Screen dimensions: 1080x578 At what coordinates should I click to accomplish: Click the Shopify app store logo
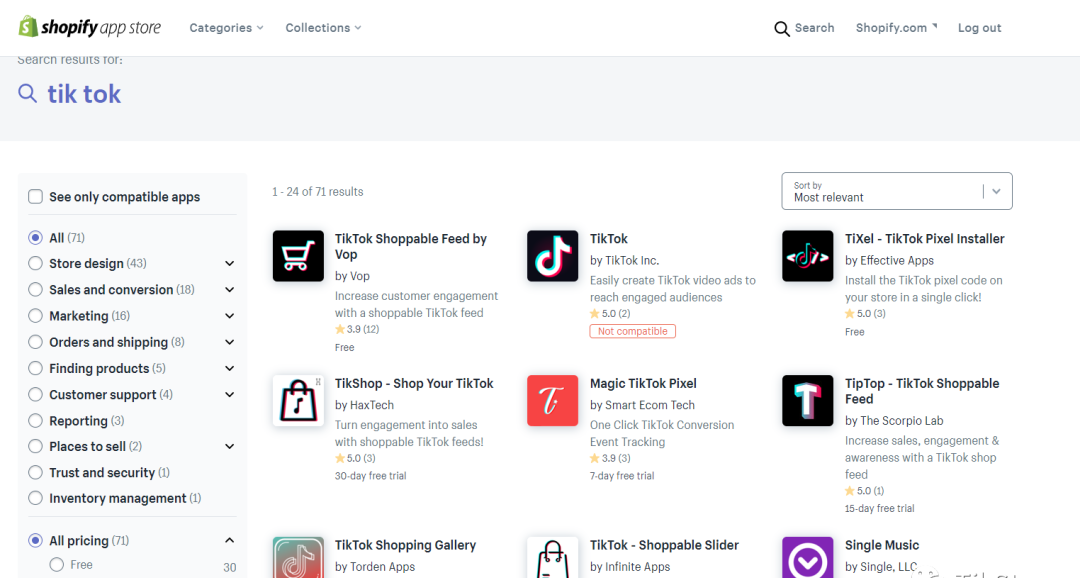pyautogui.click(x=90, y=28)
